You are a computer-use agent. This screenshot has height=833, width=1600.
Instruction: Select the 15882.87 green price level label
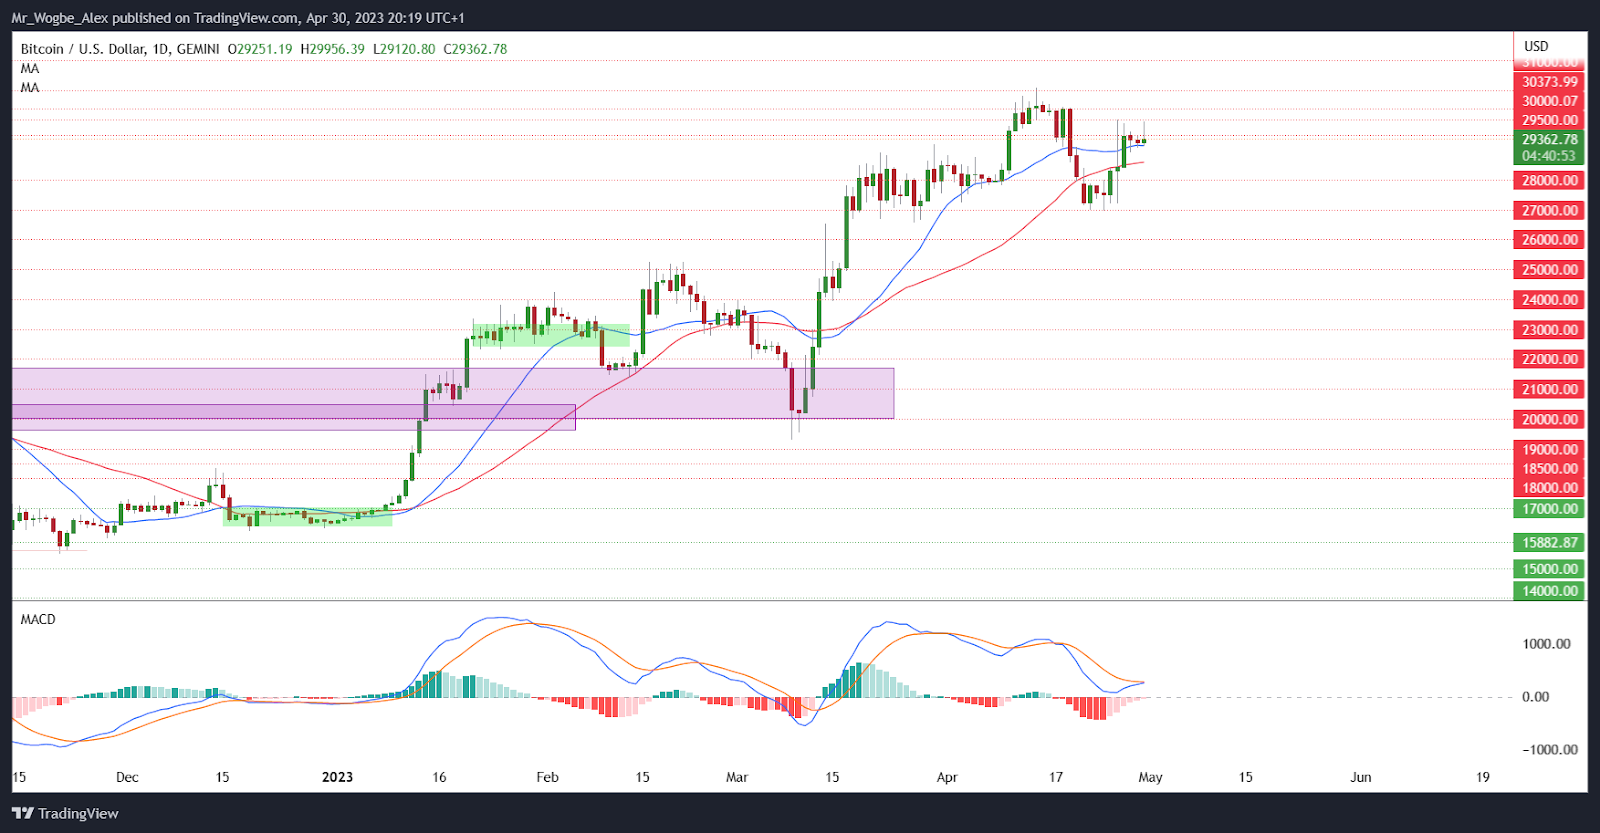coord(1549,543)
